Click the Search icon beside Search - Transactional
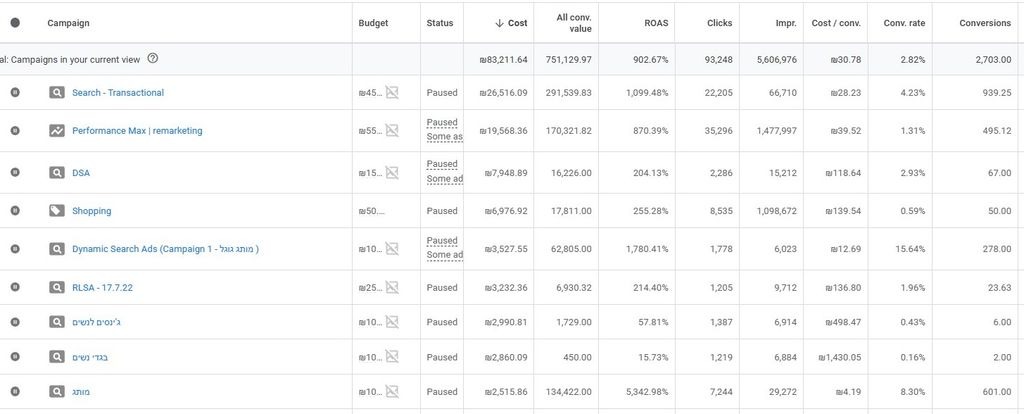This screenshot has width=1024, height=414. click(57, 93)
